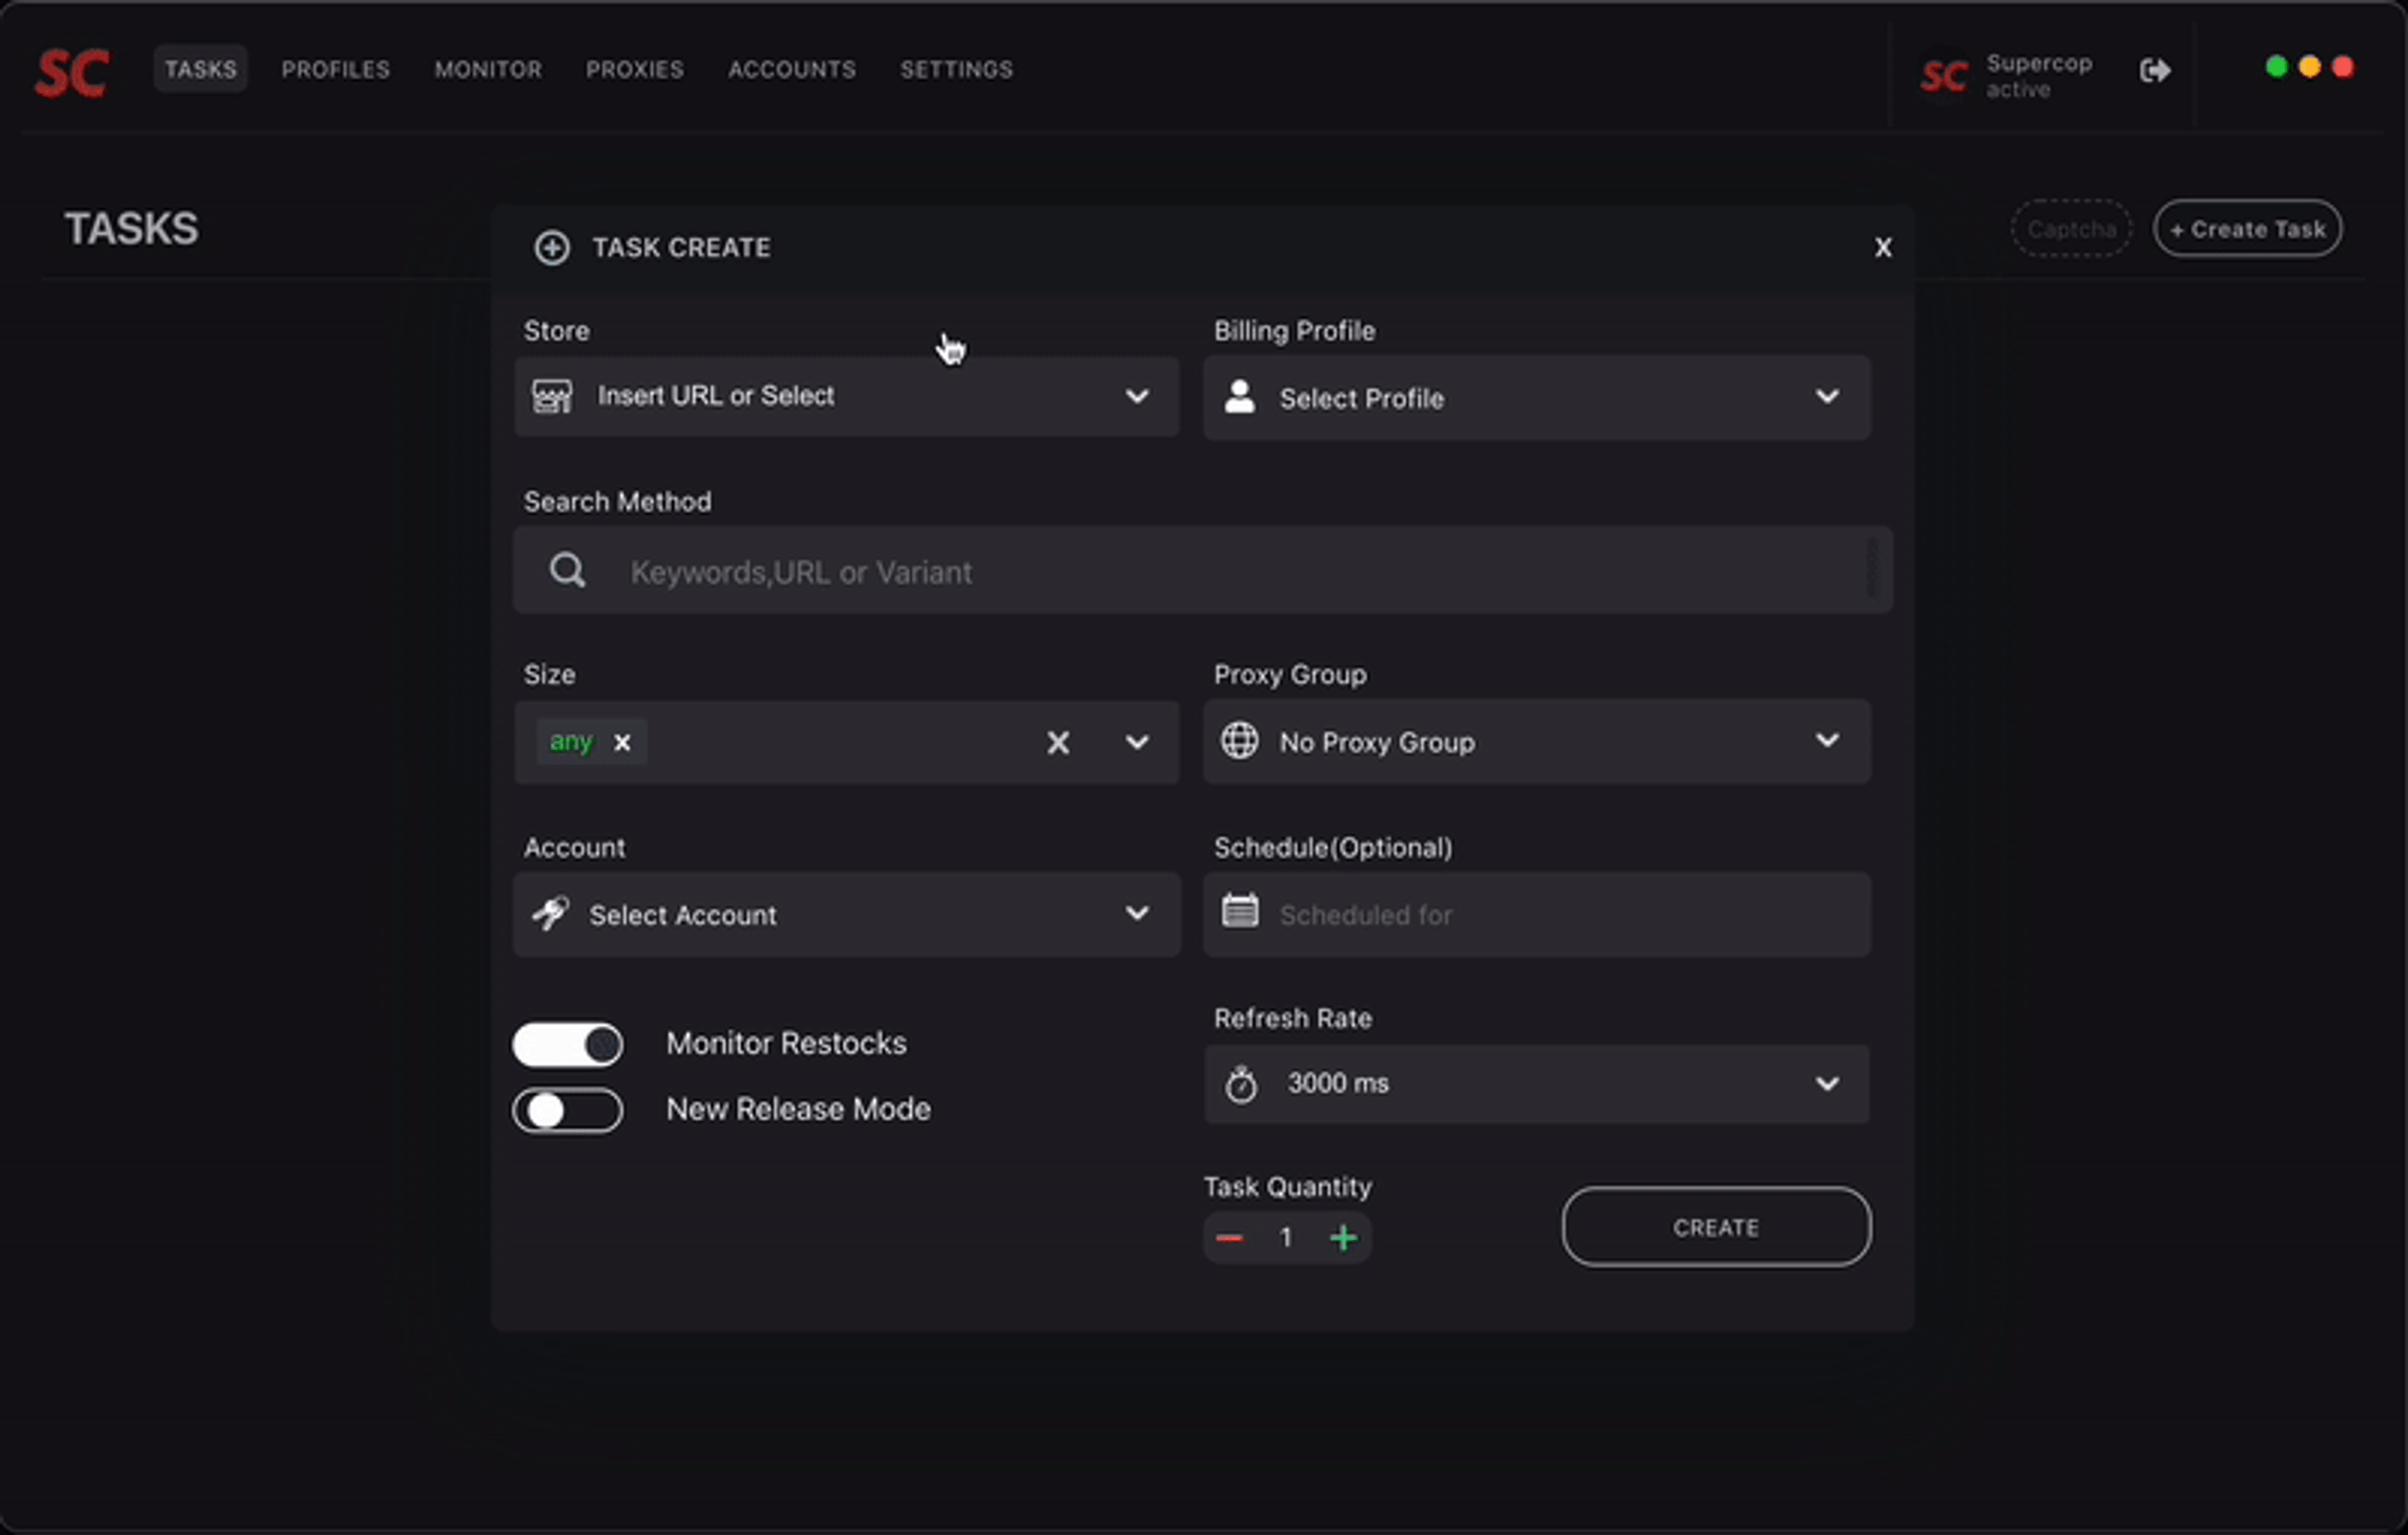
Task: Click the green plus quantity icon
Action: pyautogui.click(x=1343, y=1238)
